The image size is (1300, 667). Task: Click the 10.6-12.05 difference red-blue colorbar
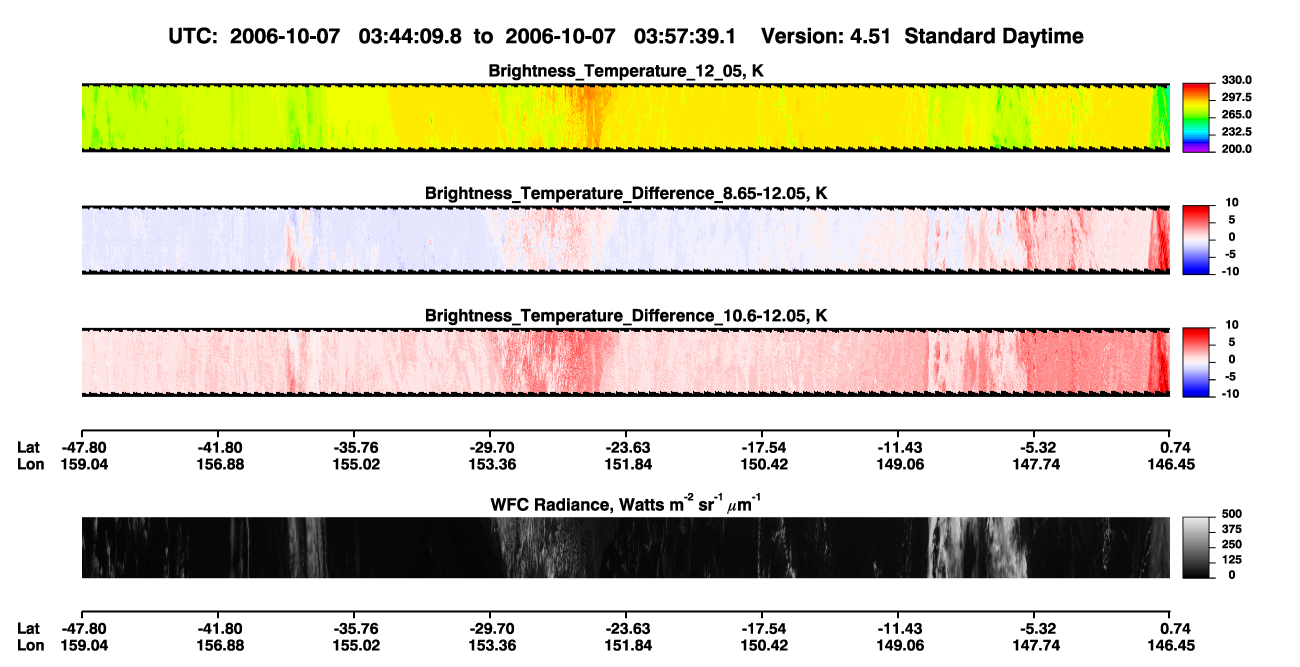tap(1196, 362)
